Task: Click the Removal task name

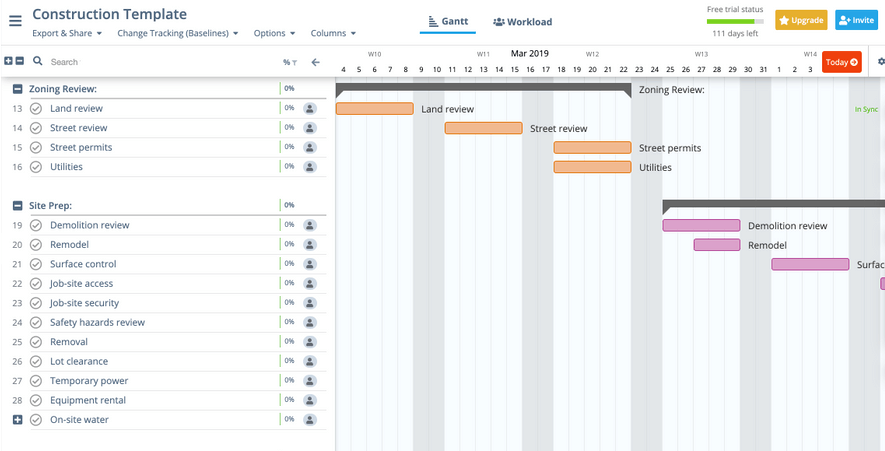Action: click(69, 342)
